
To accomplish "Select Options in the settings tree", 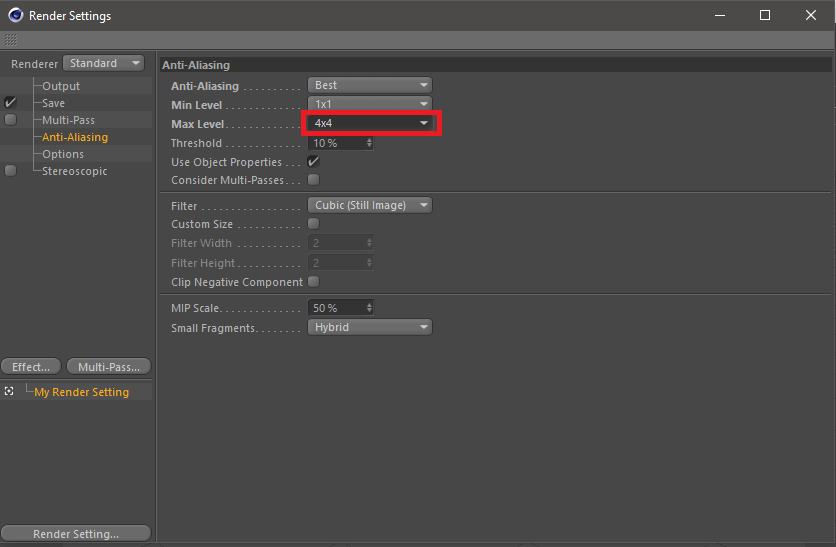I will point(63,154).
